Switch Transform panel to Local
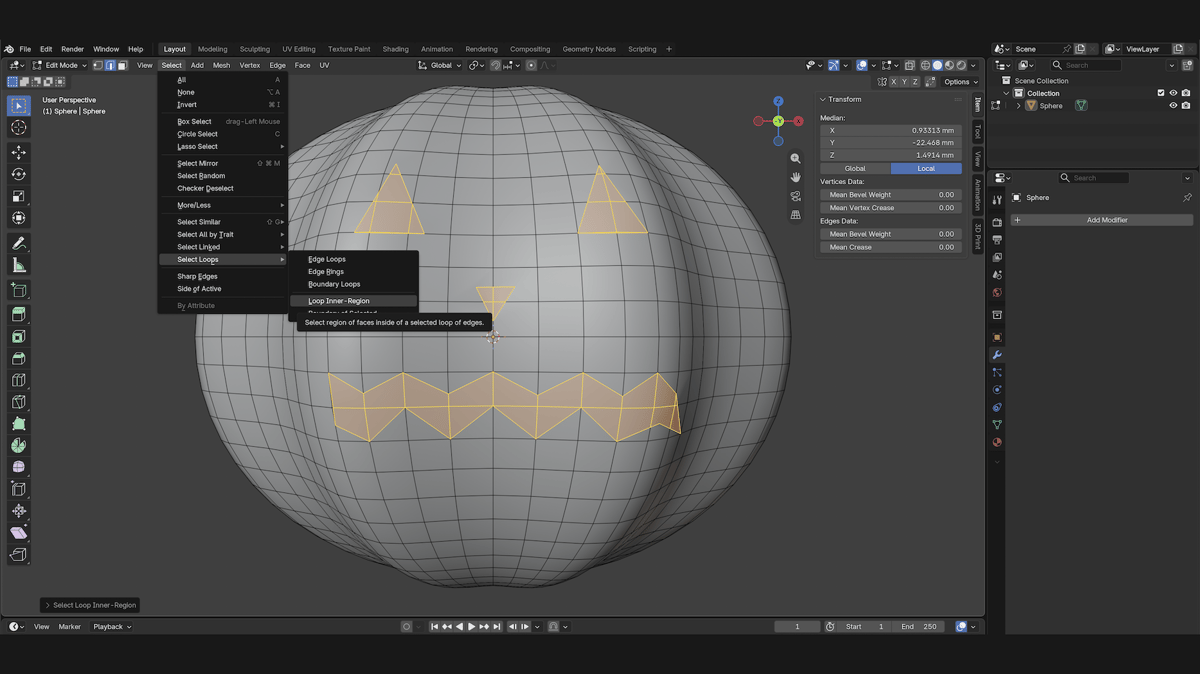 pyautogui.click(x=926, y=168)
